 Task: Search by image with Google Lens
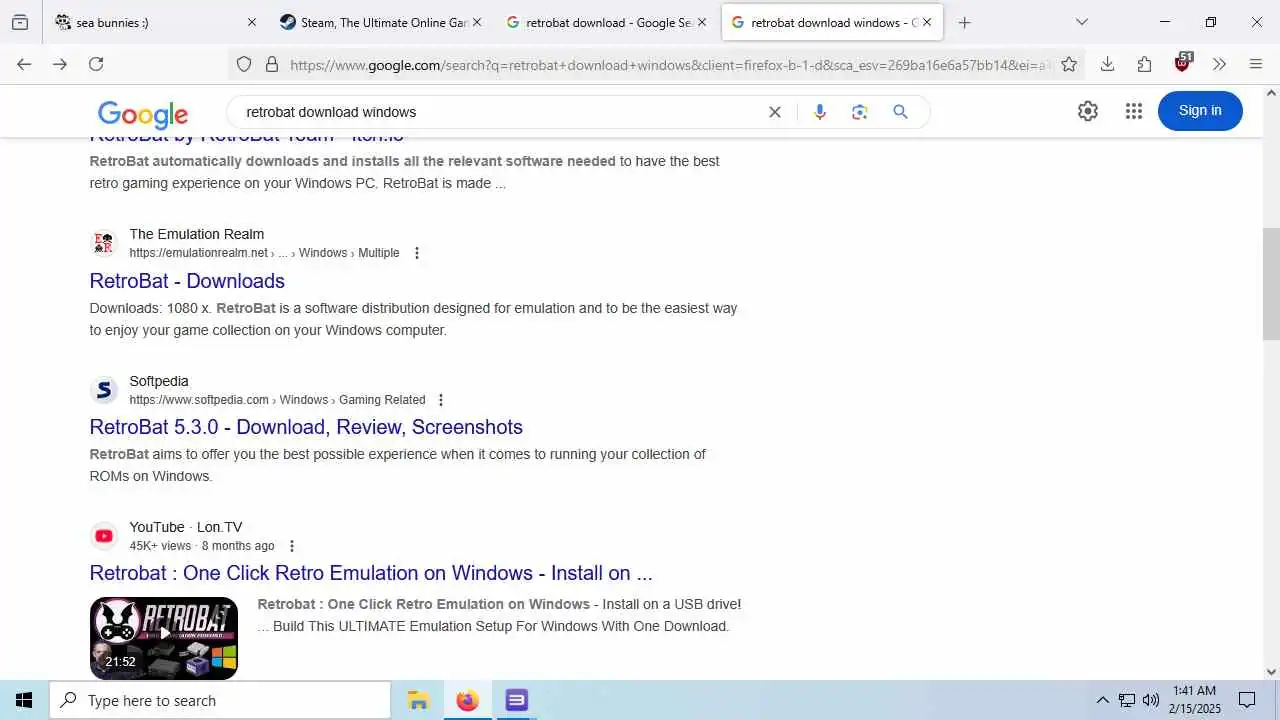click(859, 112)
